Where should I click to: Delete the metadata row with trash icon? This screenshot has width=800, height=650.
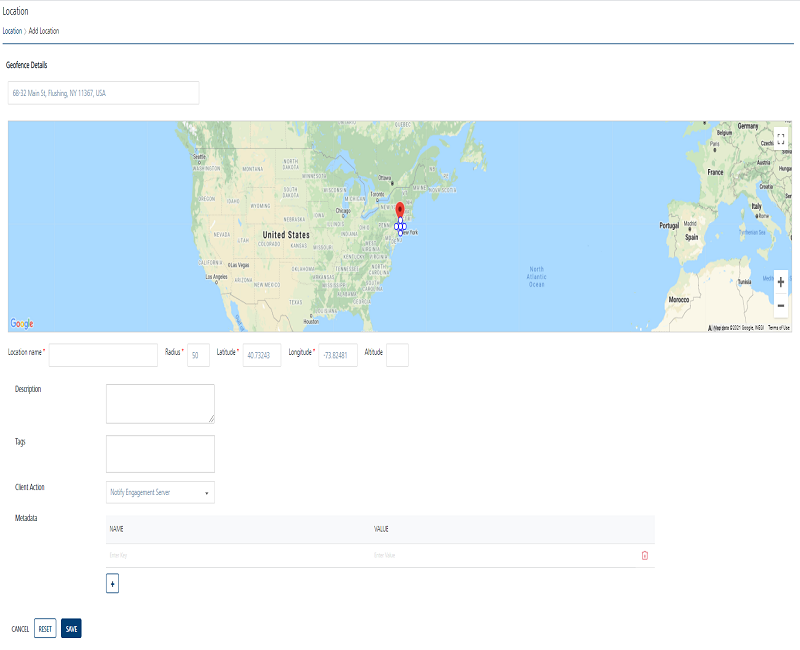pyautogui.click(x=644, y=556)
